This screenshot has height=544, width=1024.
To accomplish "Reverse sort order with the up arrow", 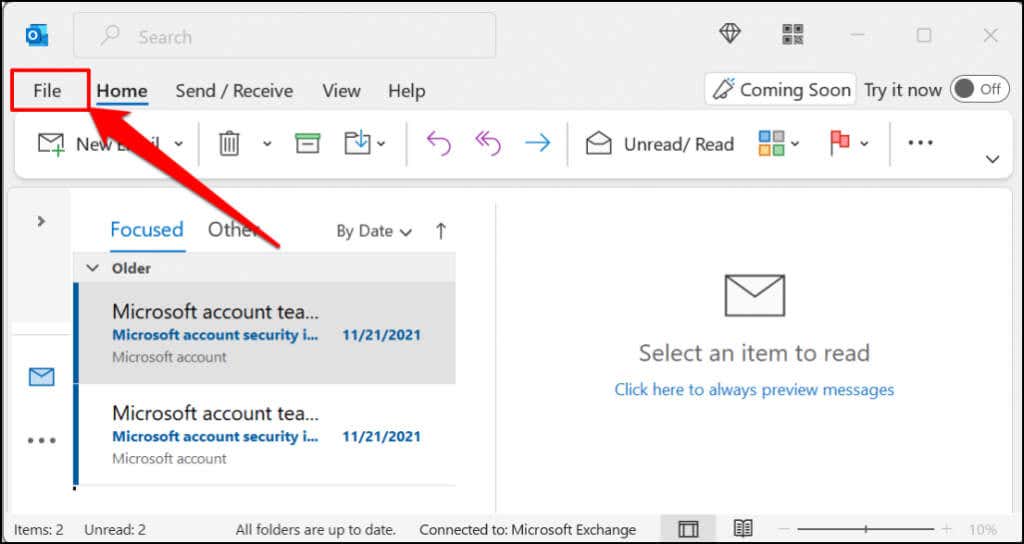I will (441, 231).
